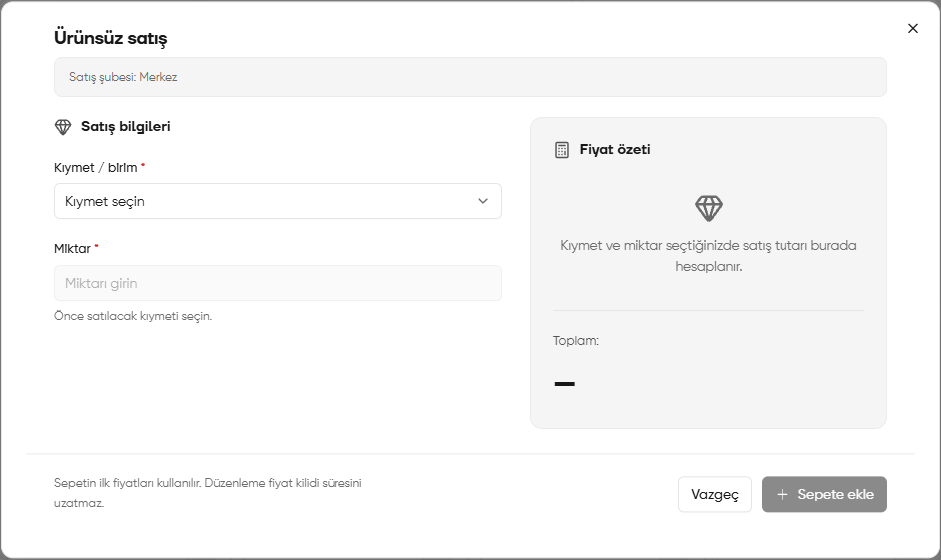Screen dimensions: 941x560
Task: Click the Fiyat özeti title
Action: click(615, 149)
